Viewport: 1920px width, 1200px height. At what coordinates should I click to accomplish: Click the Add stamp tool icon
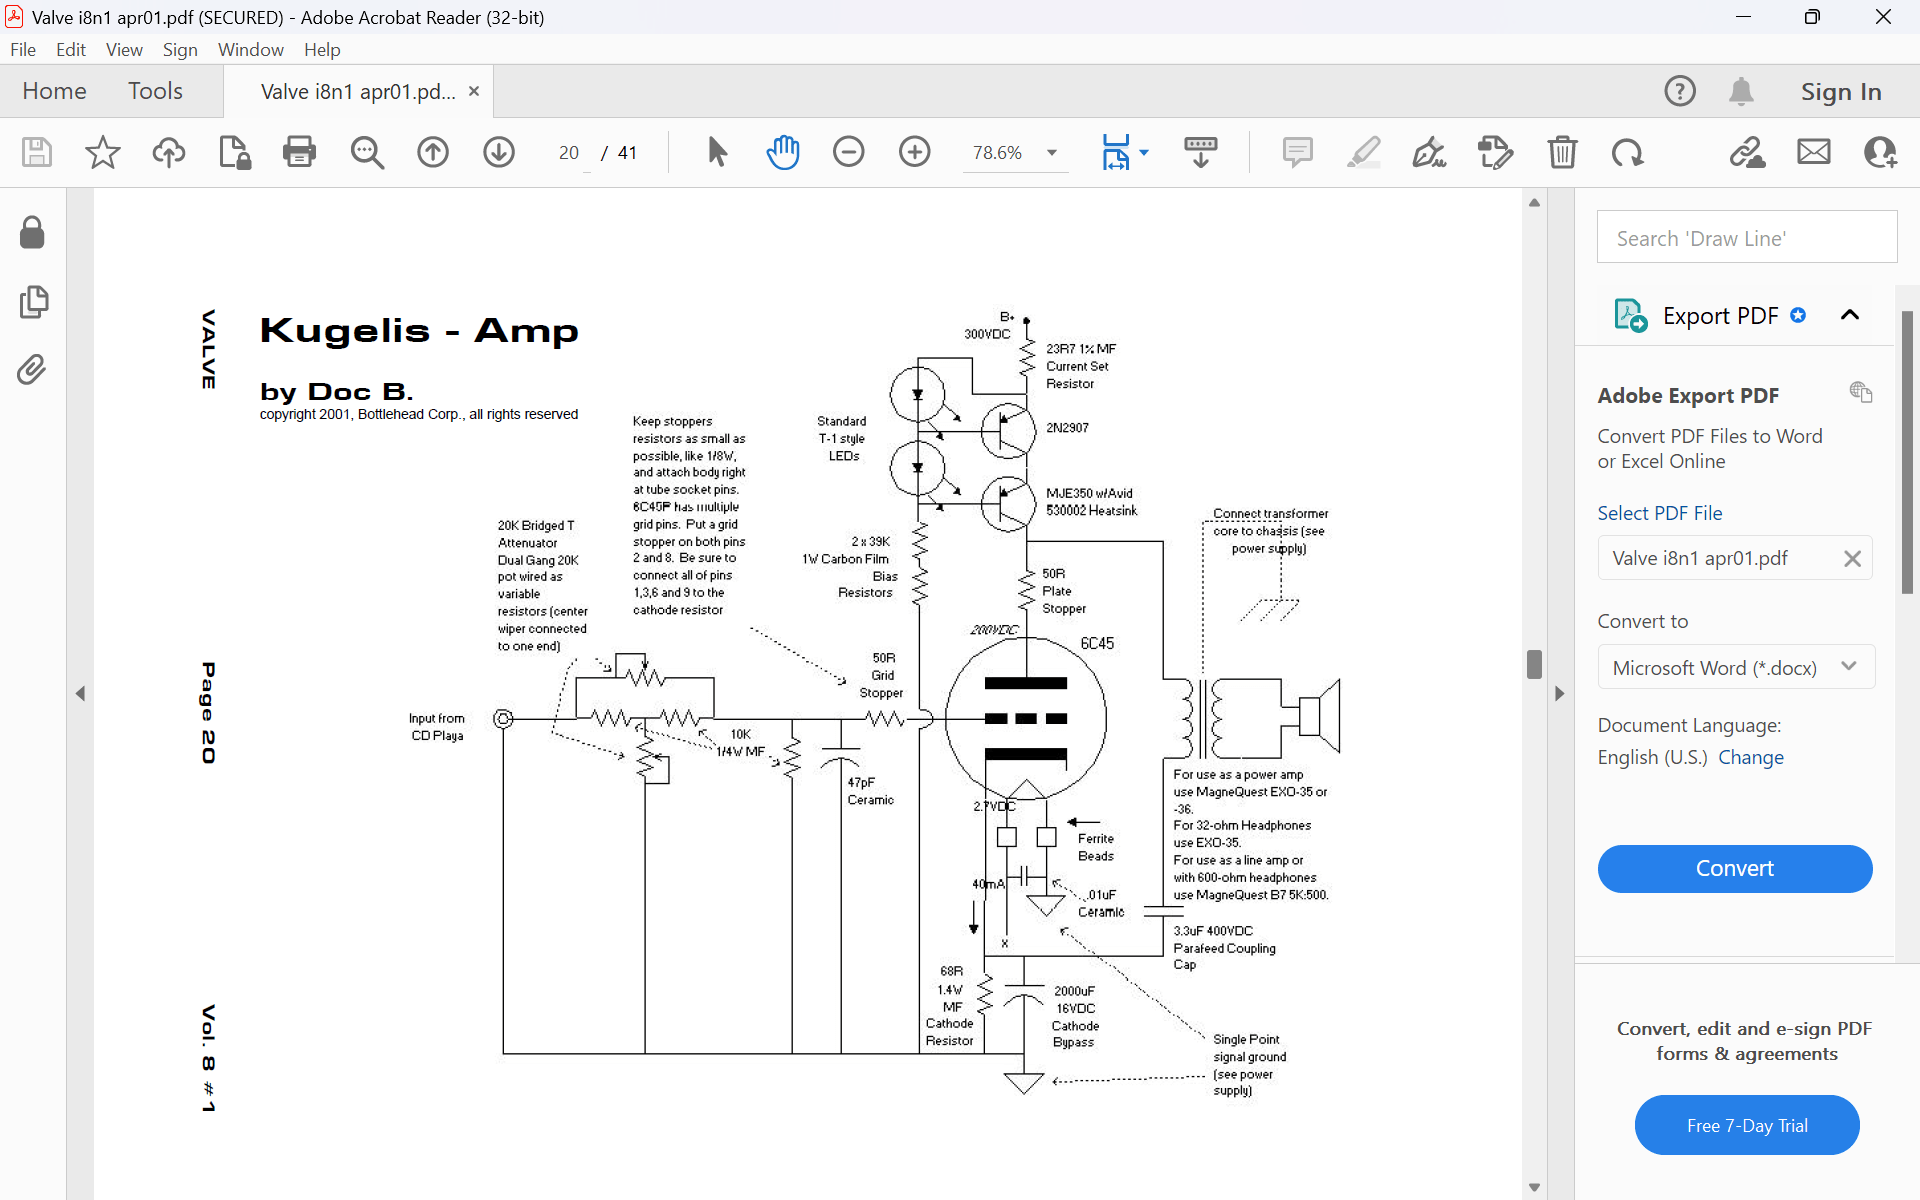tap(1495, 152)
